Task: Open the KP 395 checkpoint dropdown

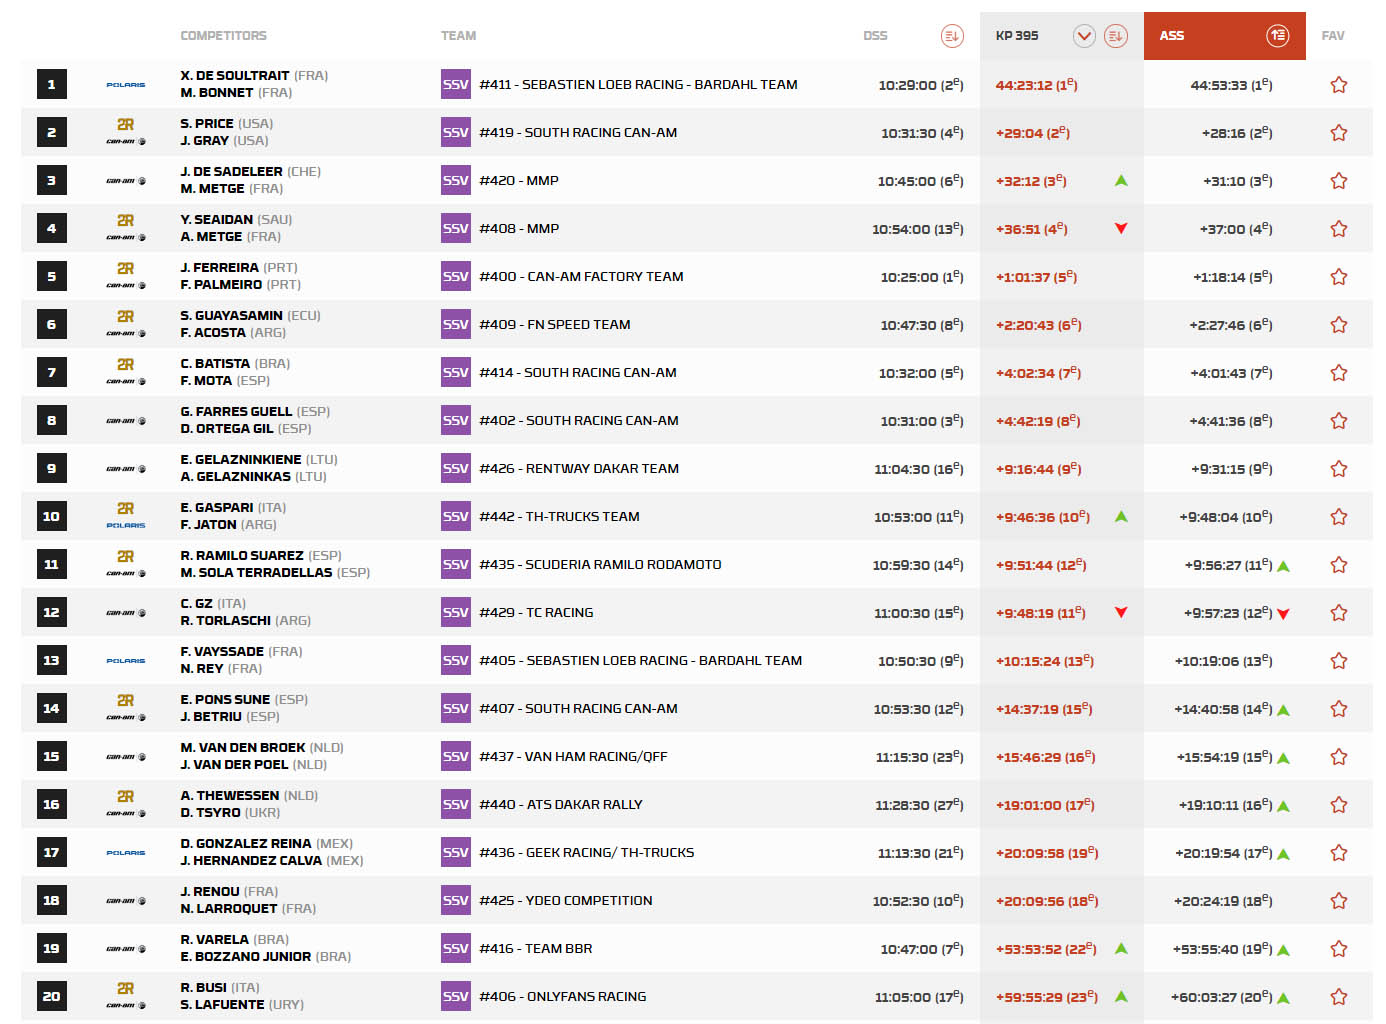Action: 1084,36
